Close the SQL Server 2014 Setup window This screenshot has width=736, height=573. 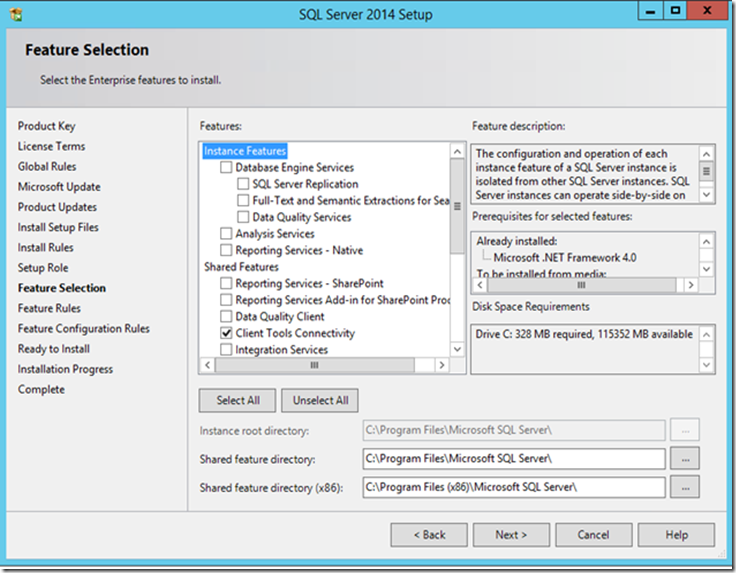(x=707, y=11)
